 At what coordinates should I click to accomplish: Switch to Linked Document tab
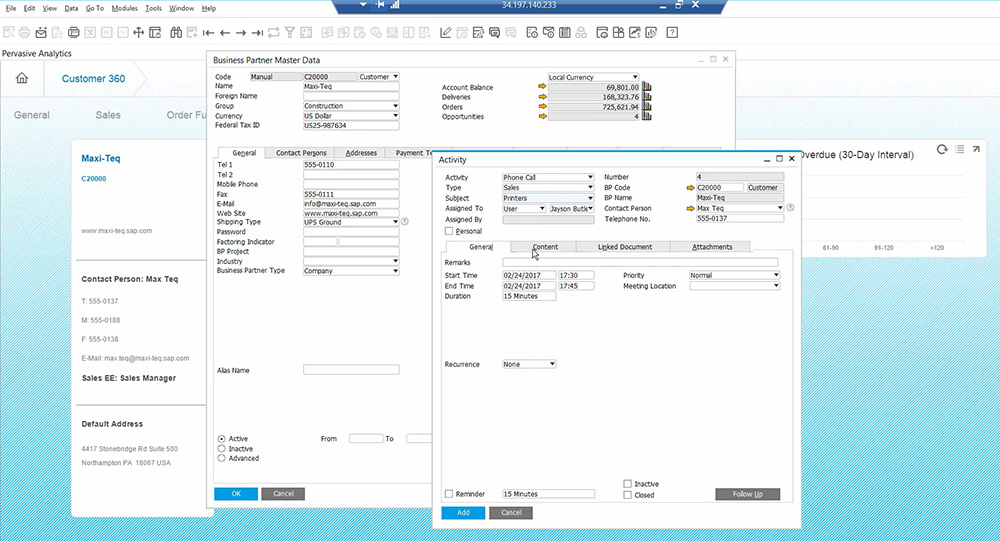[x=624, y=247]
